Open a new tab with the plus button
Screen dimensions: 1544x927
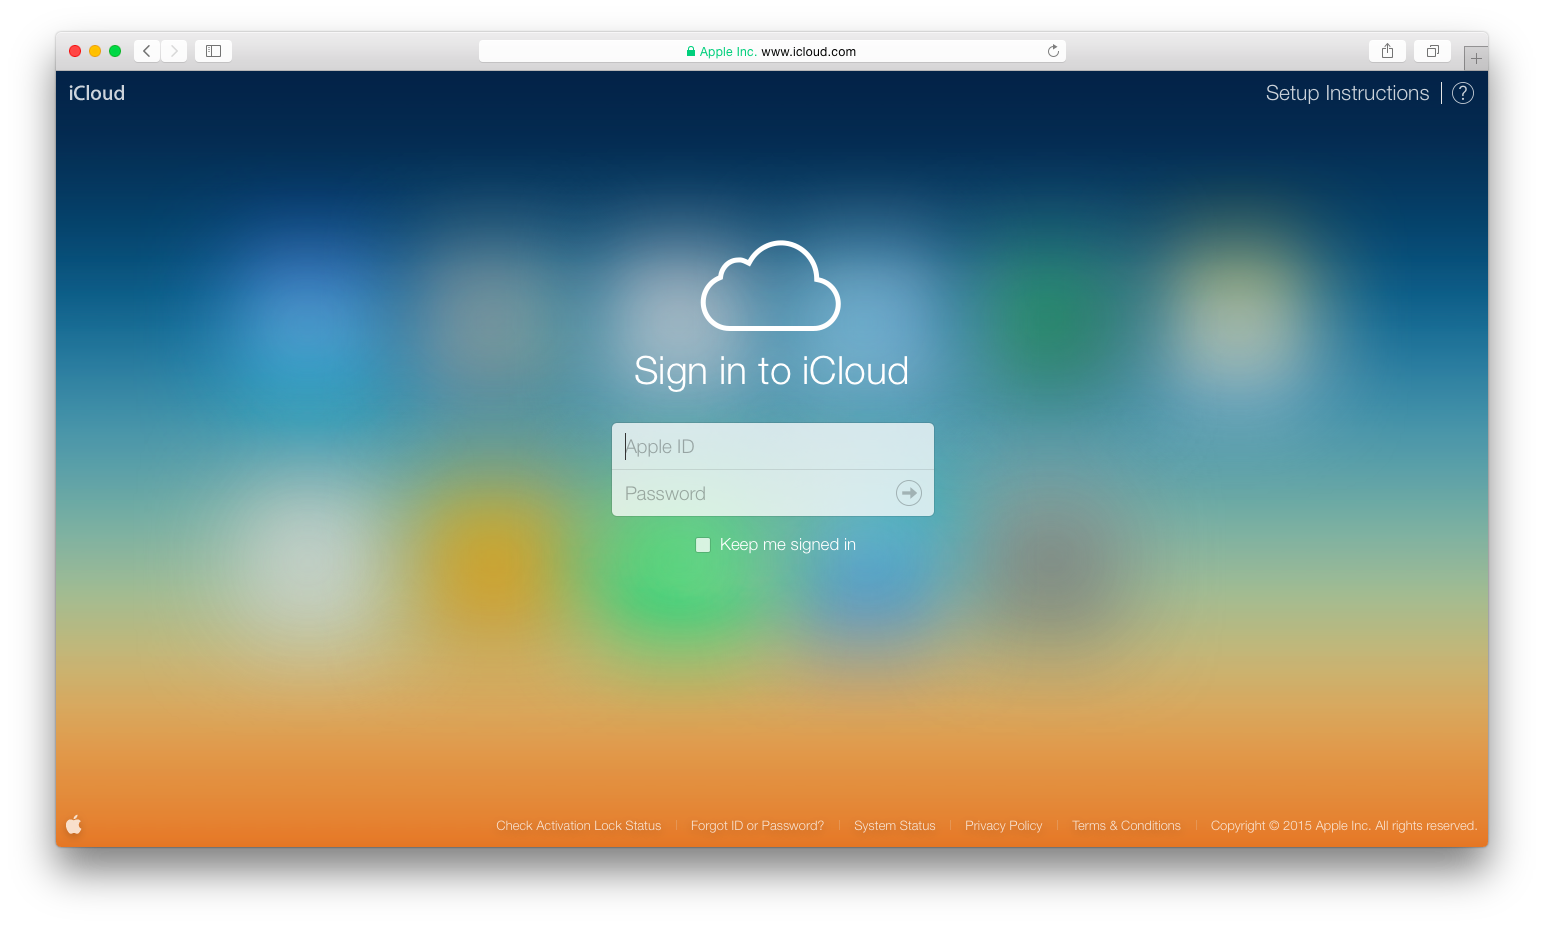[x=1476, y=57]
